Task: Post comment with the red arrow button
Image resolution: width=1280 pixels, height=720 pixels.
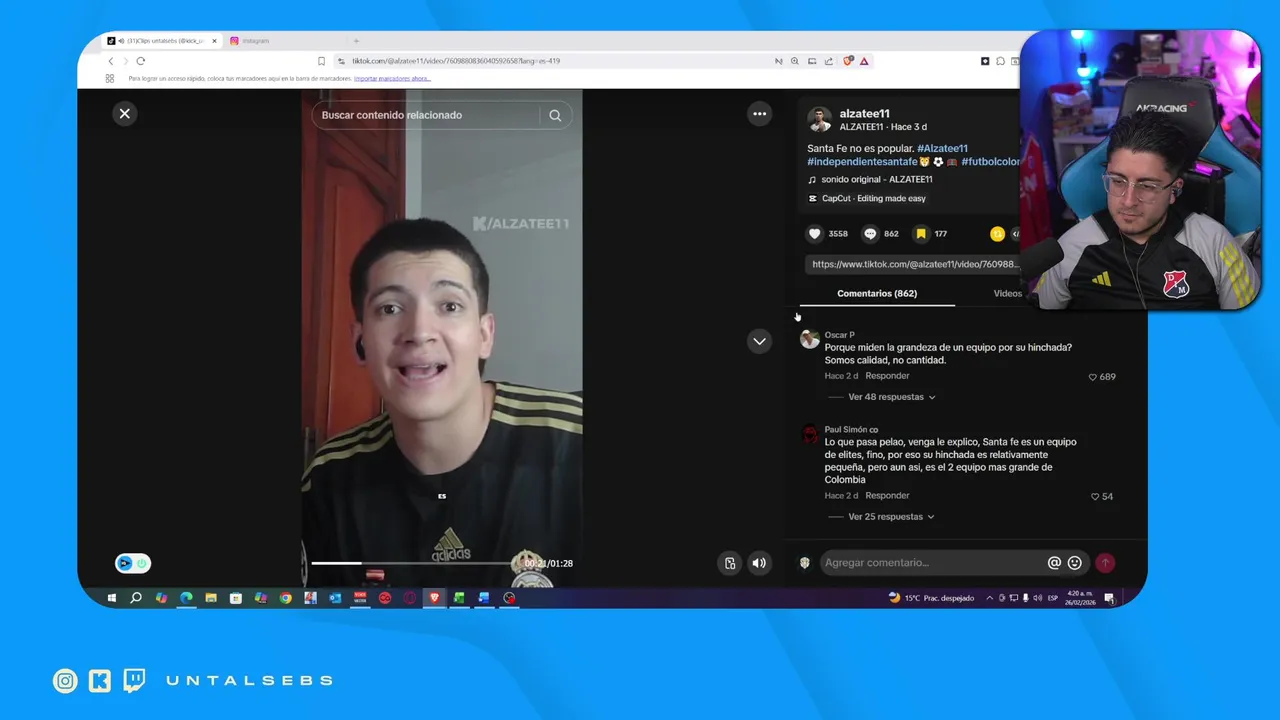Action: (1105, 563)
